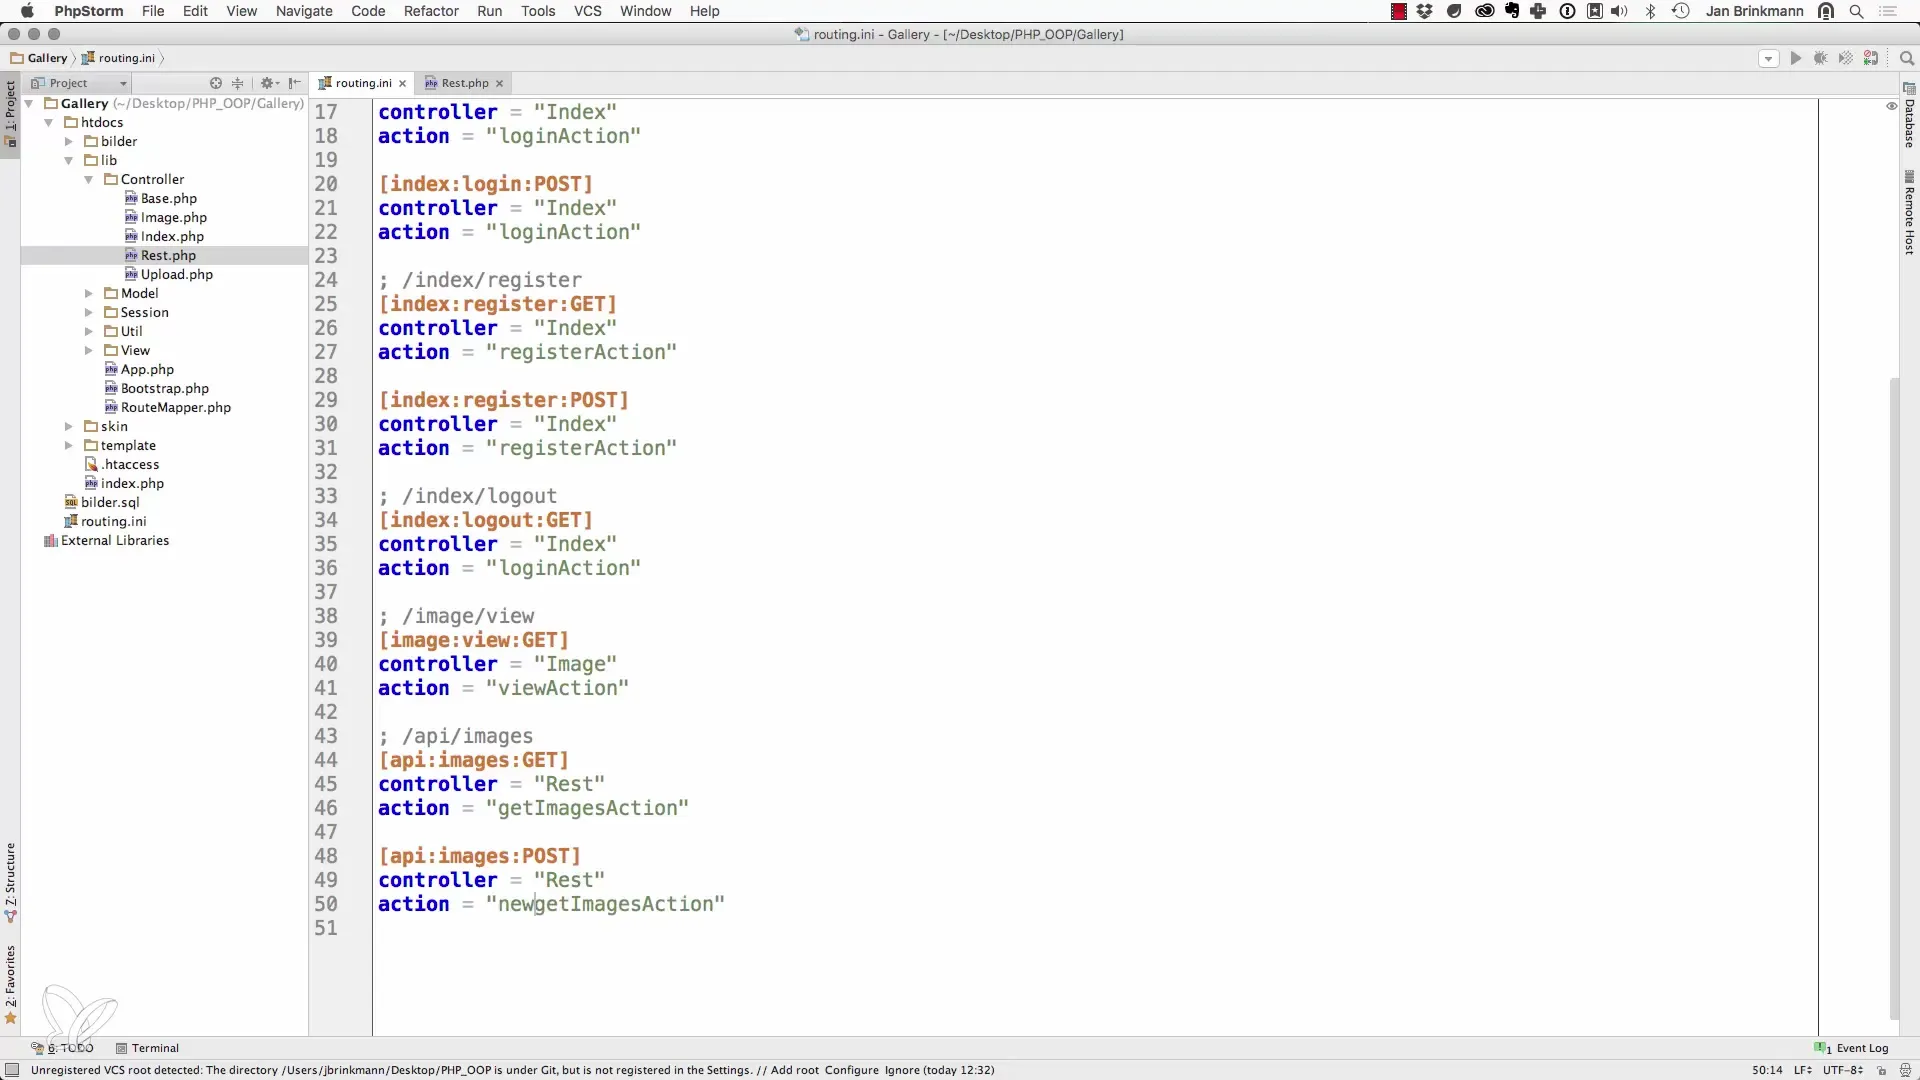Collapse the lib folder
Viewport: 1920px width, 1080px height.
[69, 161]
